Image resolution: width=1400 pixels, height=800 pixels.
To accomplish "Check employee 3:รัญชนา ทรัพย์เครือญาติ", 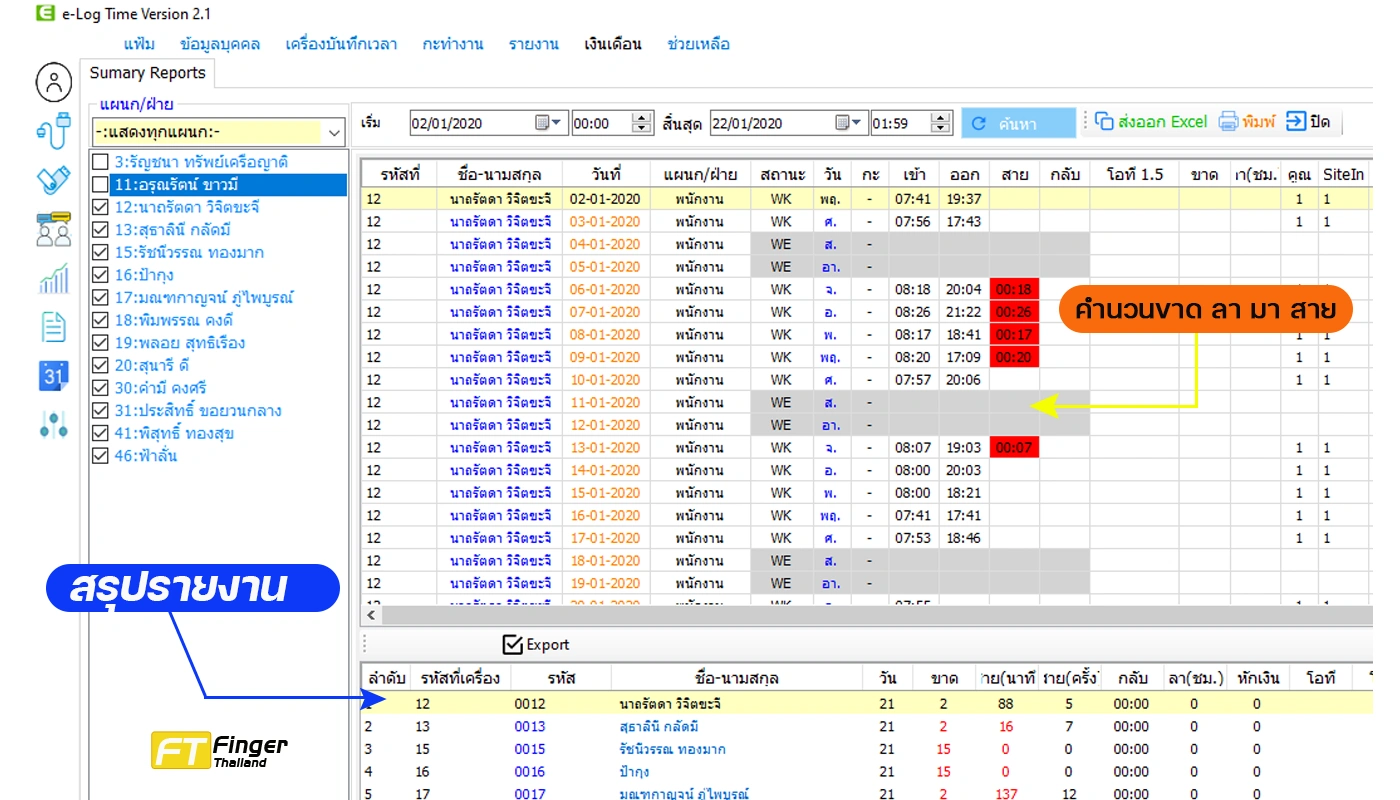I will coord(100,162).
